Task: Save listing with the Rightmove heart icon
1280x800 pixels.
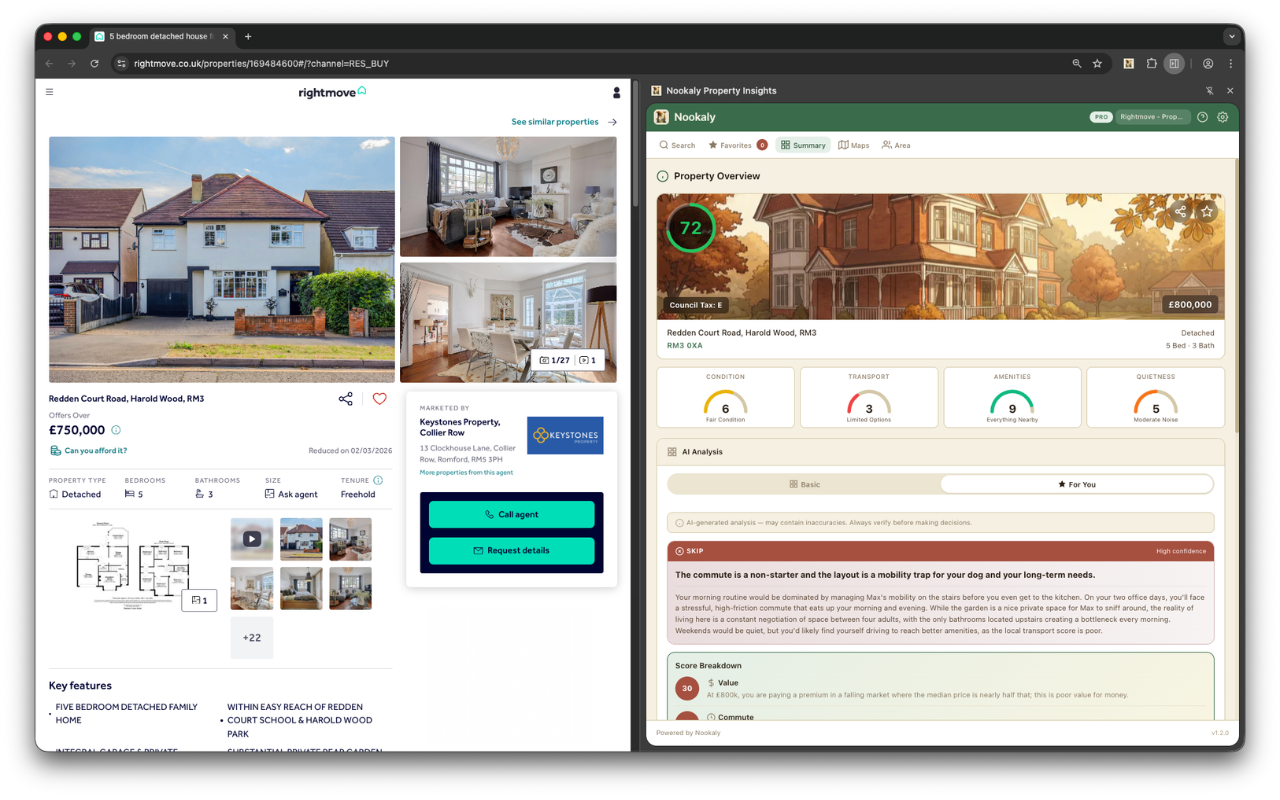Action: (379, 398)
